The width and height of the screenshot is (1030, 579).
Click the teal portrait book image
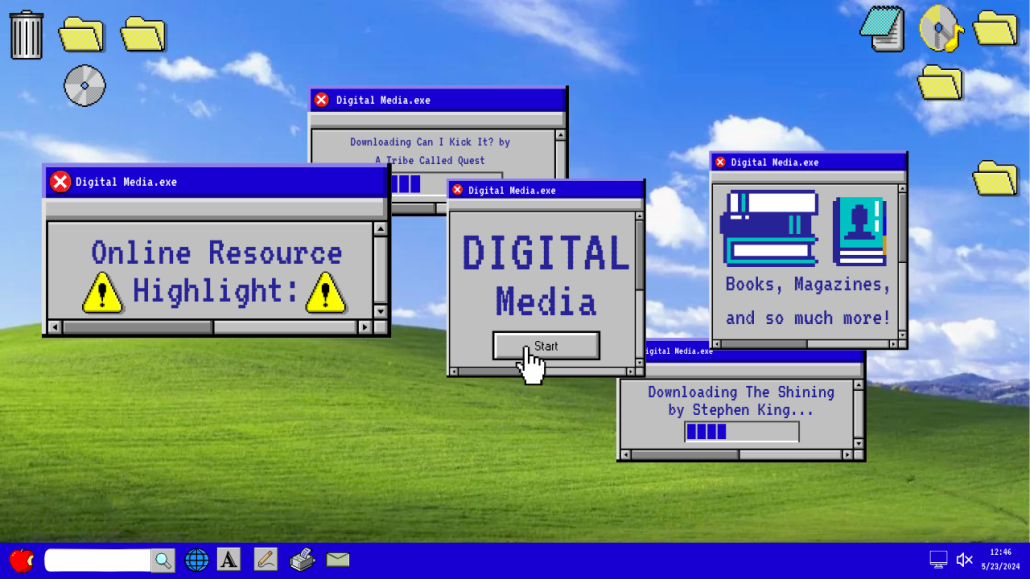[860, 231]
